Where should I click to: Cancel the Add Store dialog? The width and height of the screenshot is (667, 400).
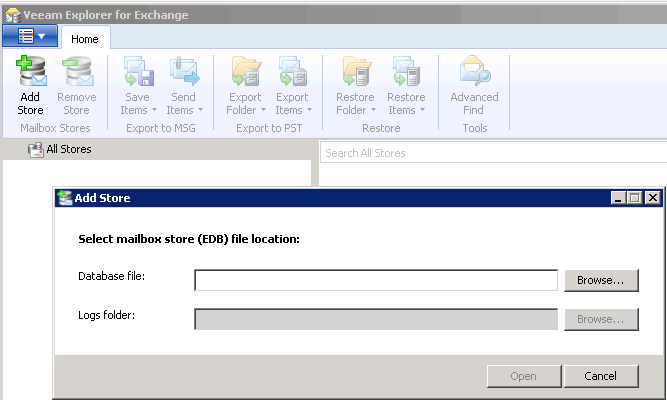coord(601,376)
